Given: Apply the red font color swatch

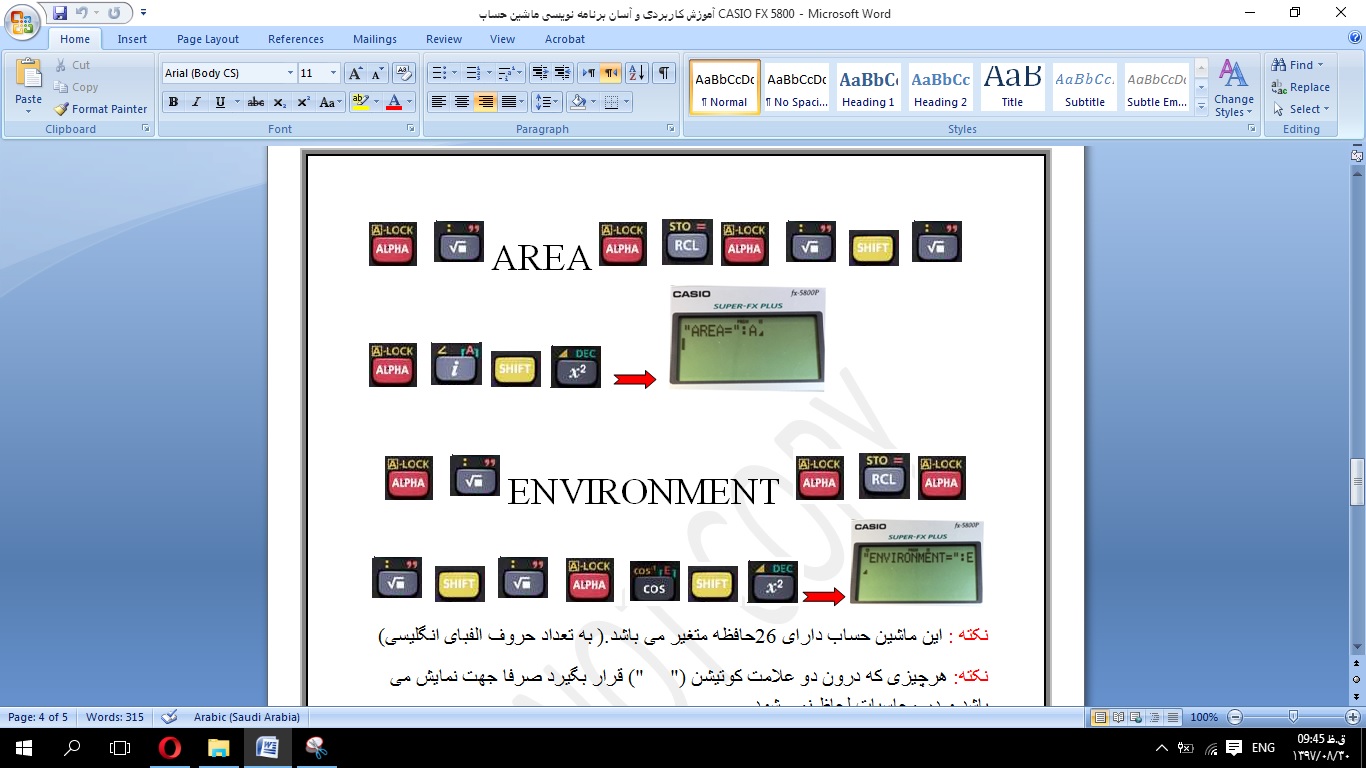Looking at the screenshot, I should [394, 102].
